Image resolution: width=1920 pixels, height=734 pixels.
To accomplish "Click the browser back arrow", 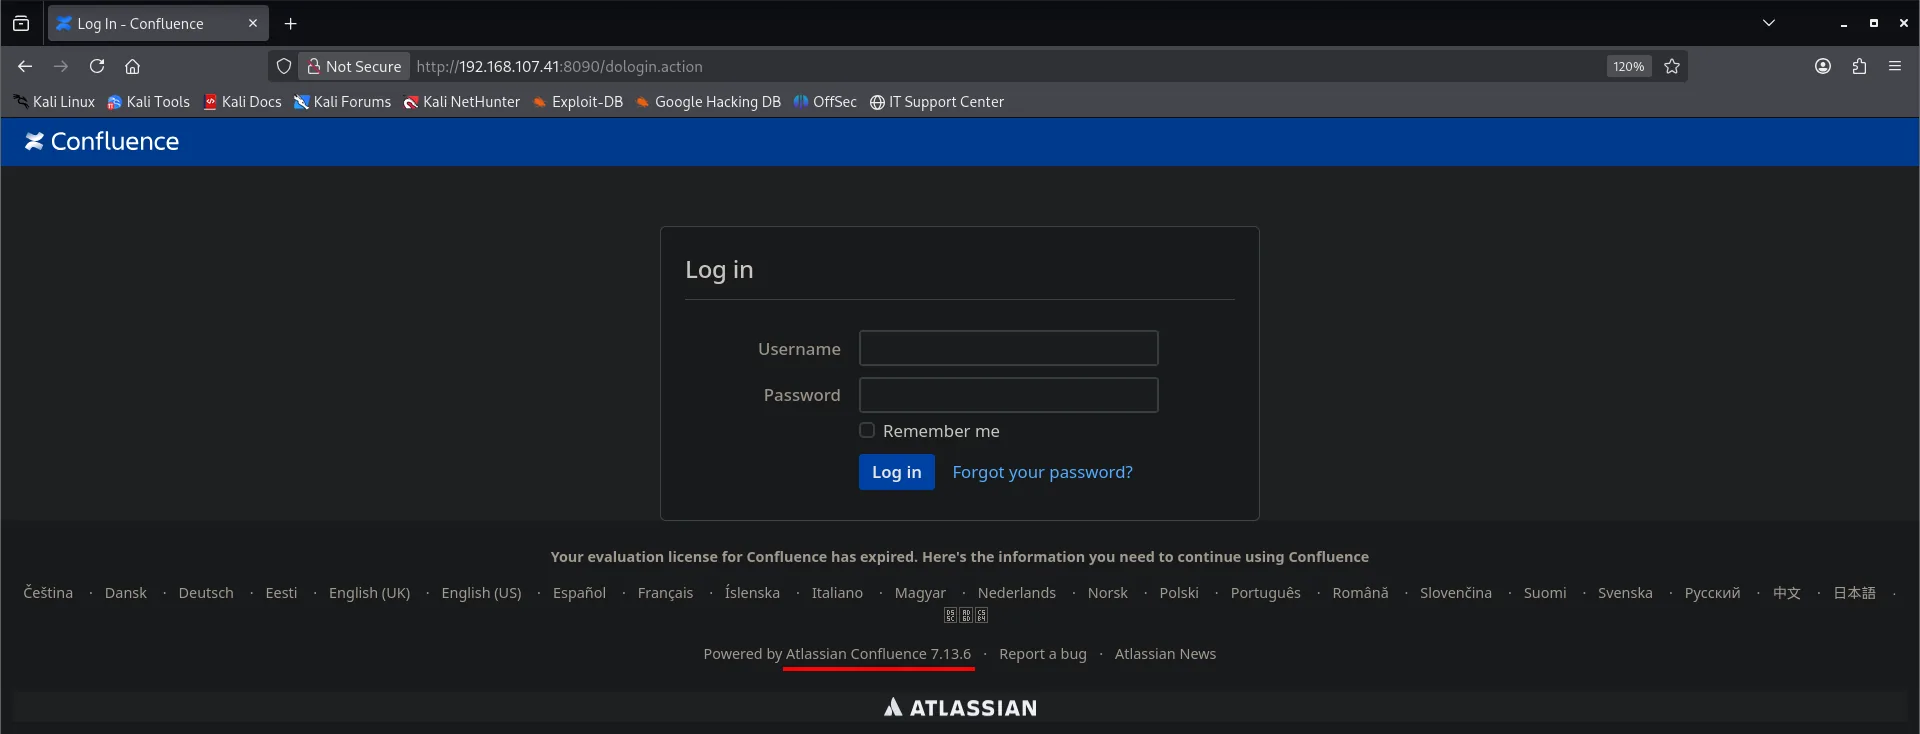I will [x=25, y=66].
